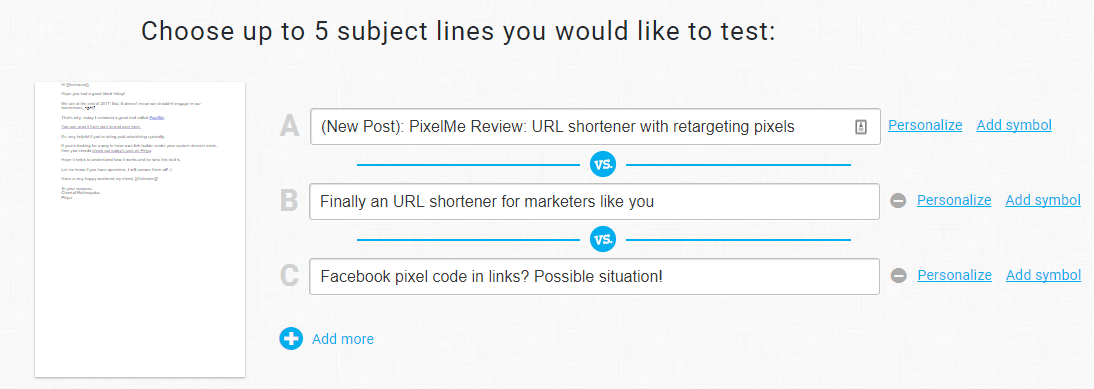The image size is (1094, 389).
Task: Click the contact card icon in field A
Action: [861, 127]
